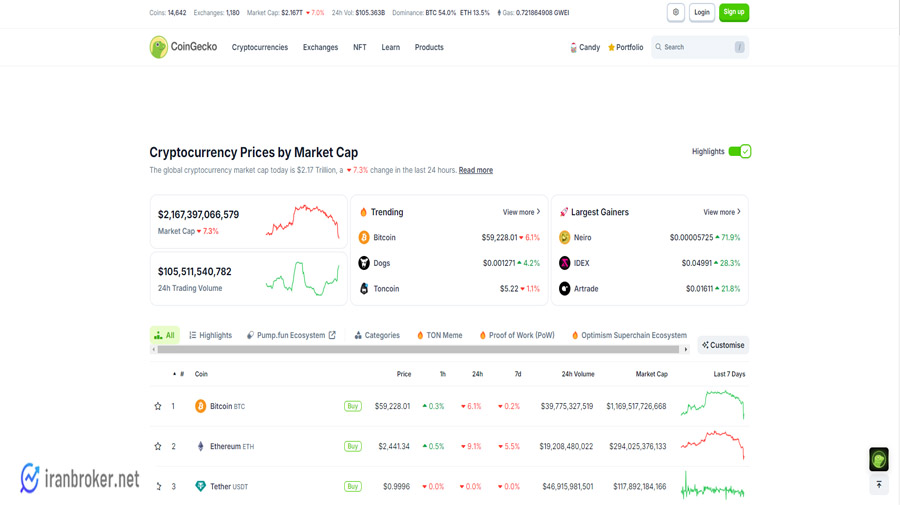This screenshot has height=505, width=900.
Task: Click Buy button in Tether row
Action: (352, 487)
